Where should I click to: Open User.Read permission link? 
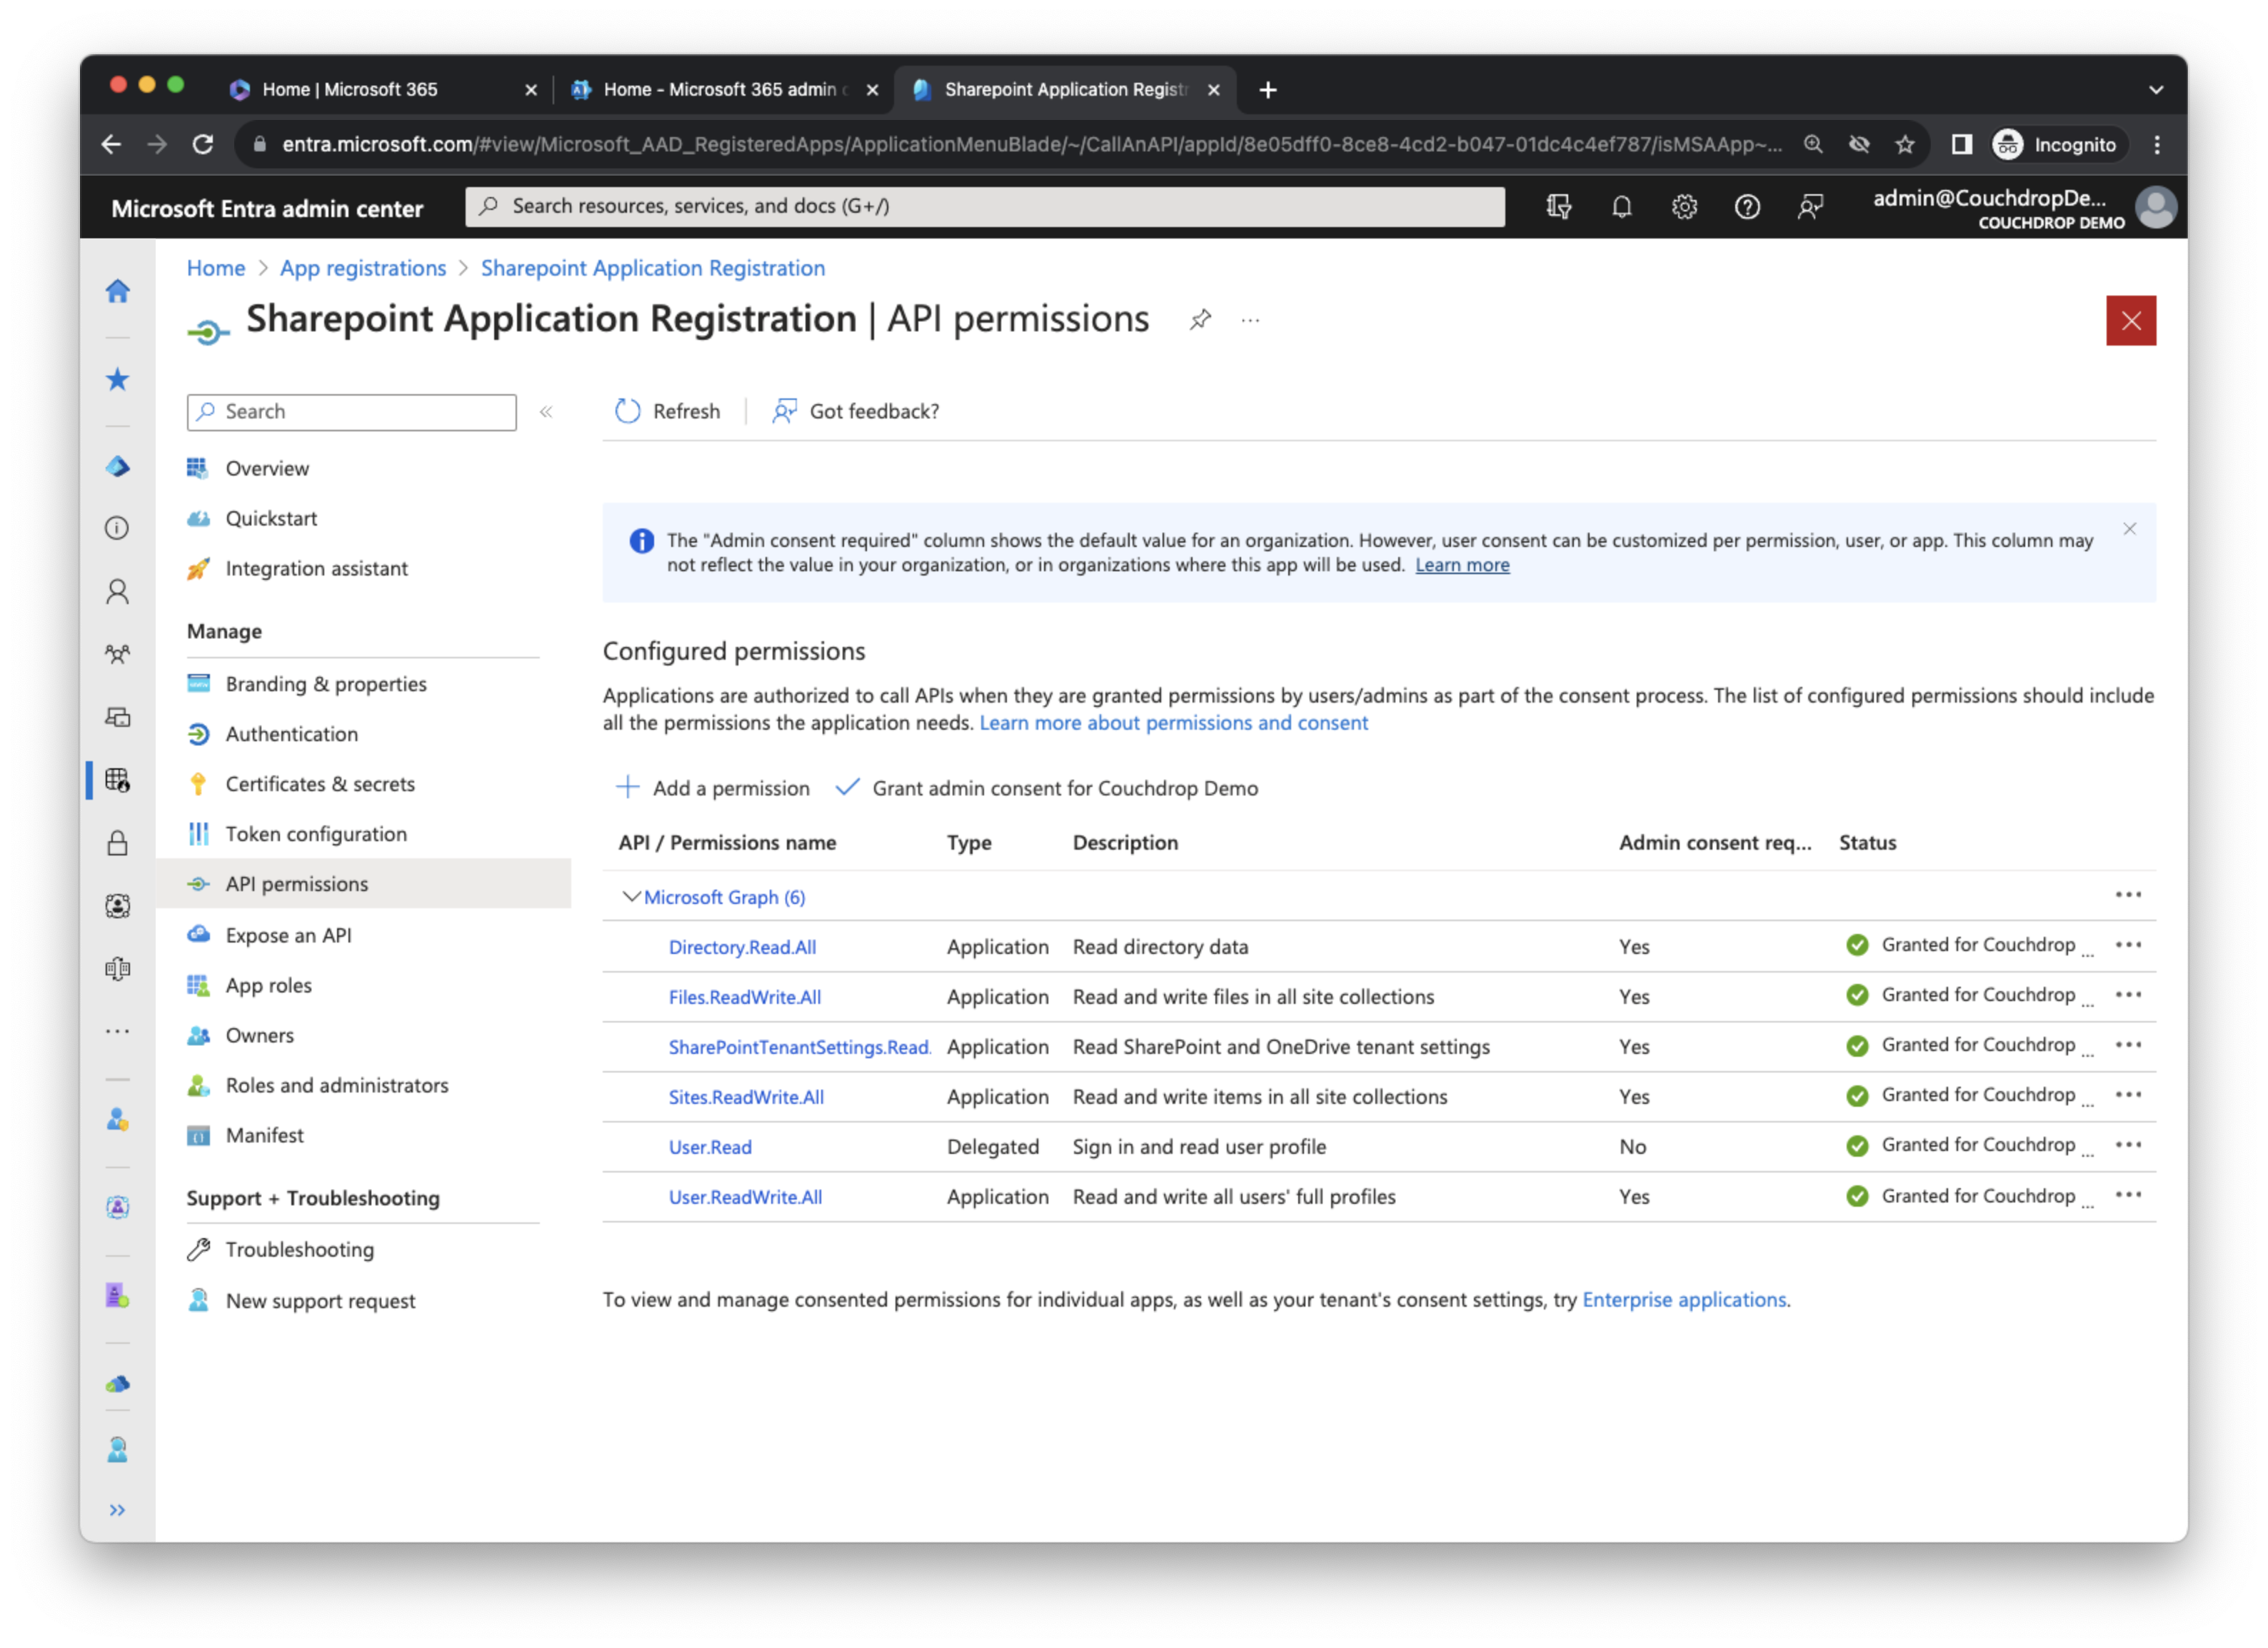tap(710, 1147)
